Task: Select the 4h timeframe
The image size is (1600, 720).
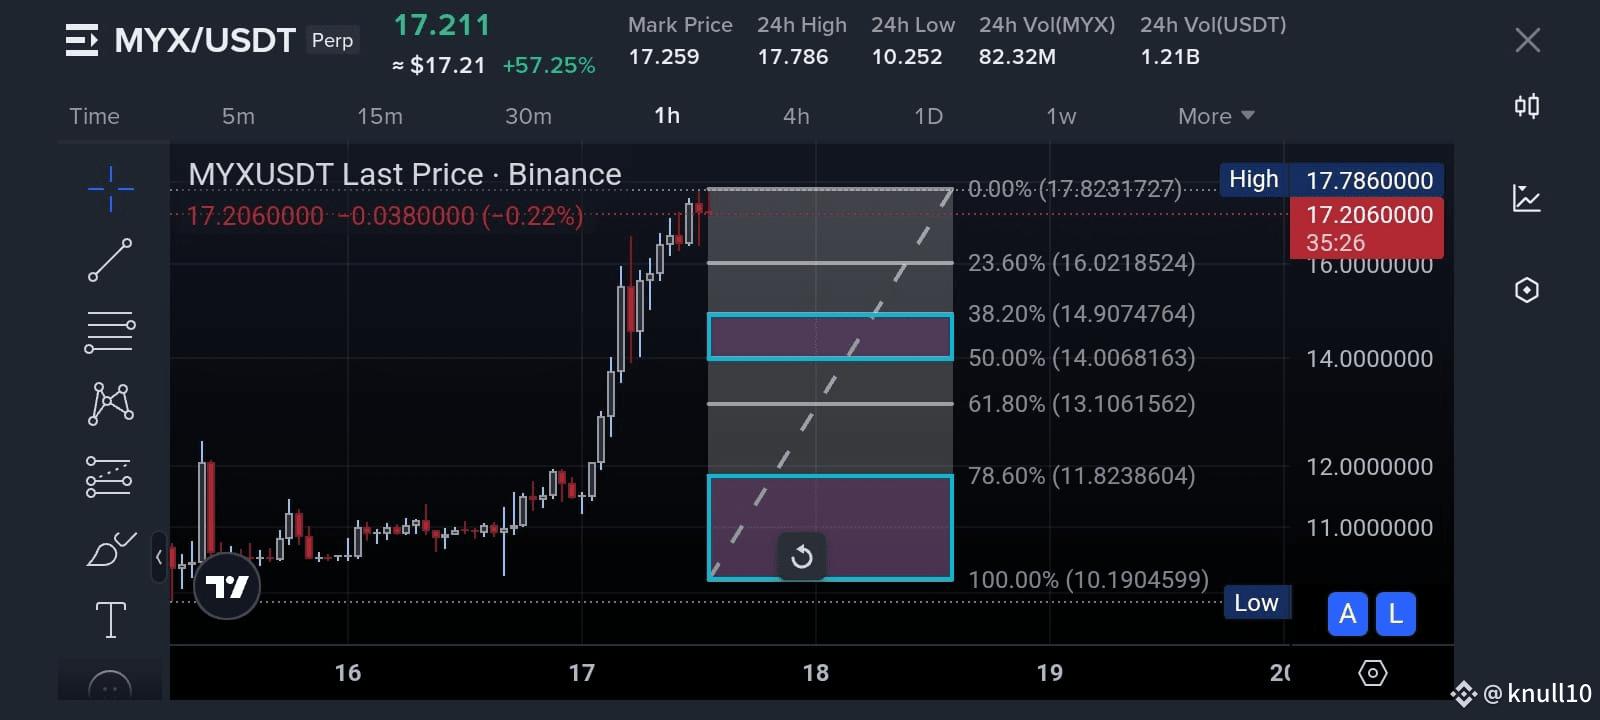Action: point(796,116)
